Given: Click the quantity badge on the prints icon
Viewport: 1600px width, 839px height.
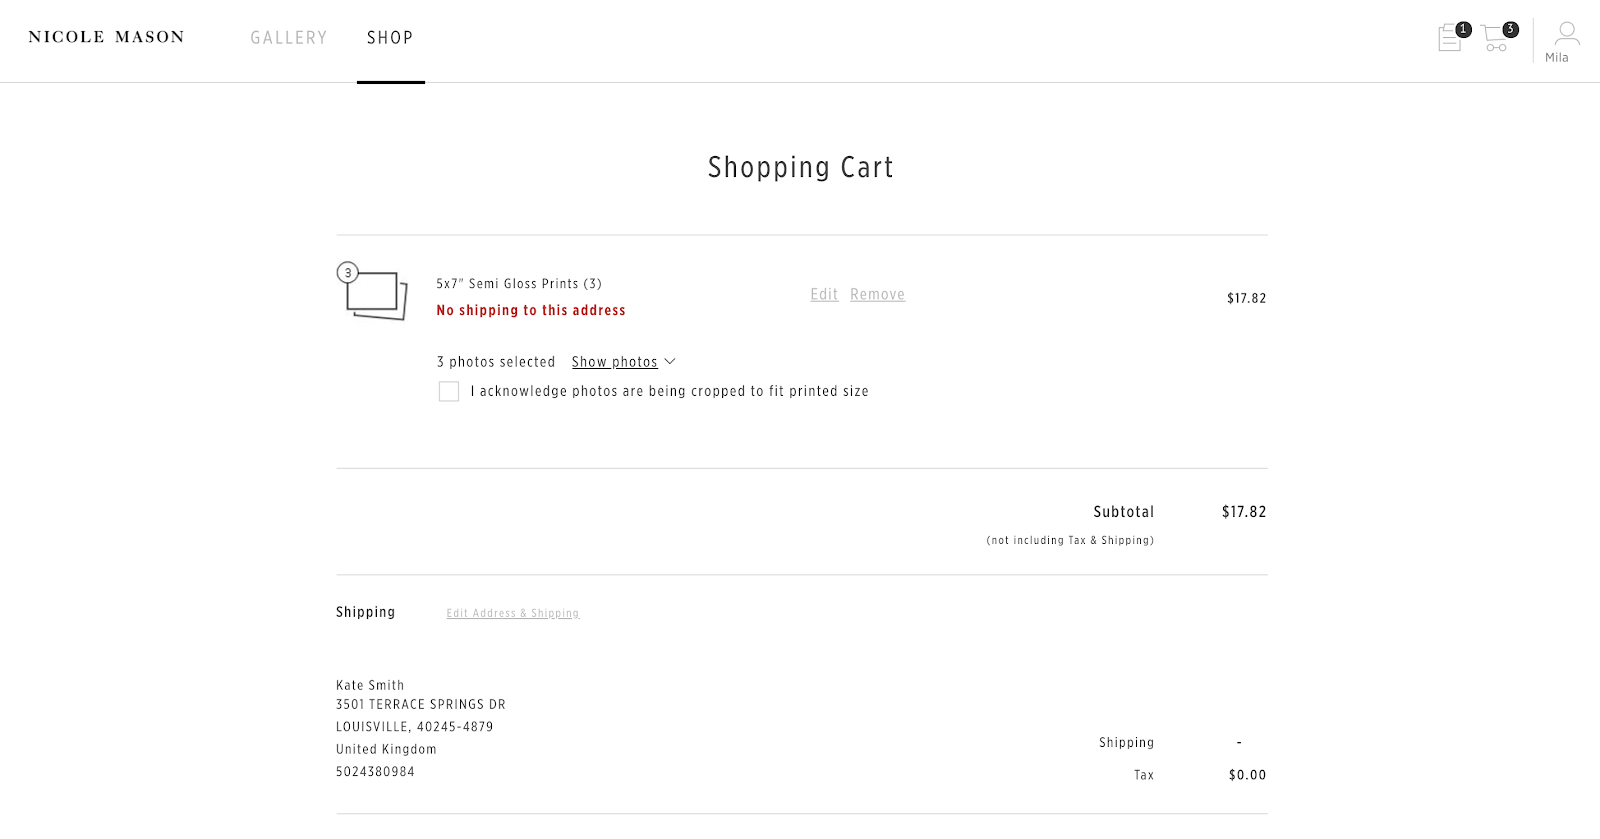Looking at the screenshot, I should click(348, 272).
